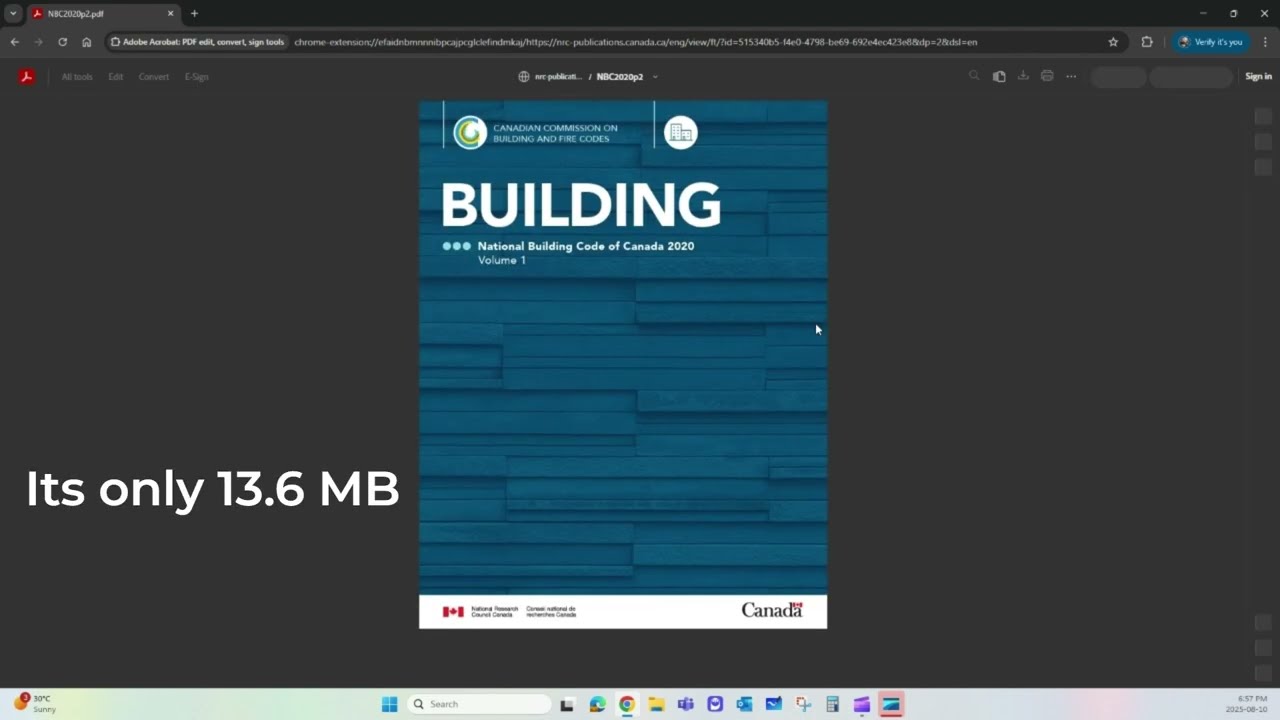
Task: Select the NBC2020p2.pdf browser tab
Action: 103,14
